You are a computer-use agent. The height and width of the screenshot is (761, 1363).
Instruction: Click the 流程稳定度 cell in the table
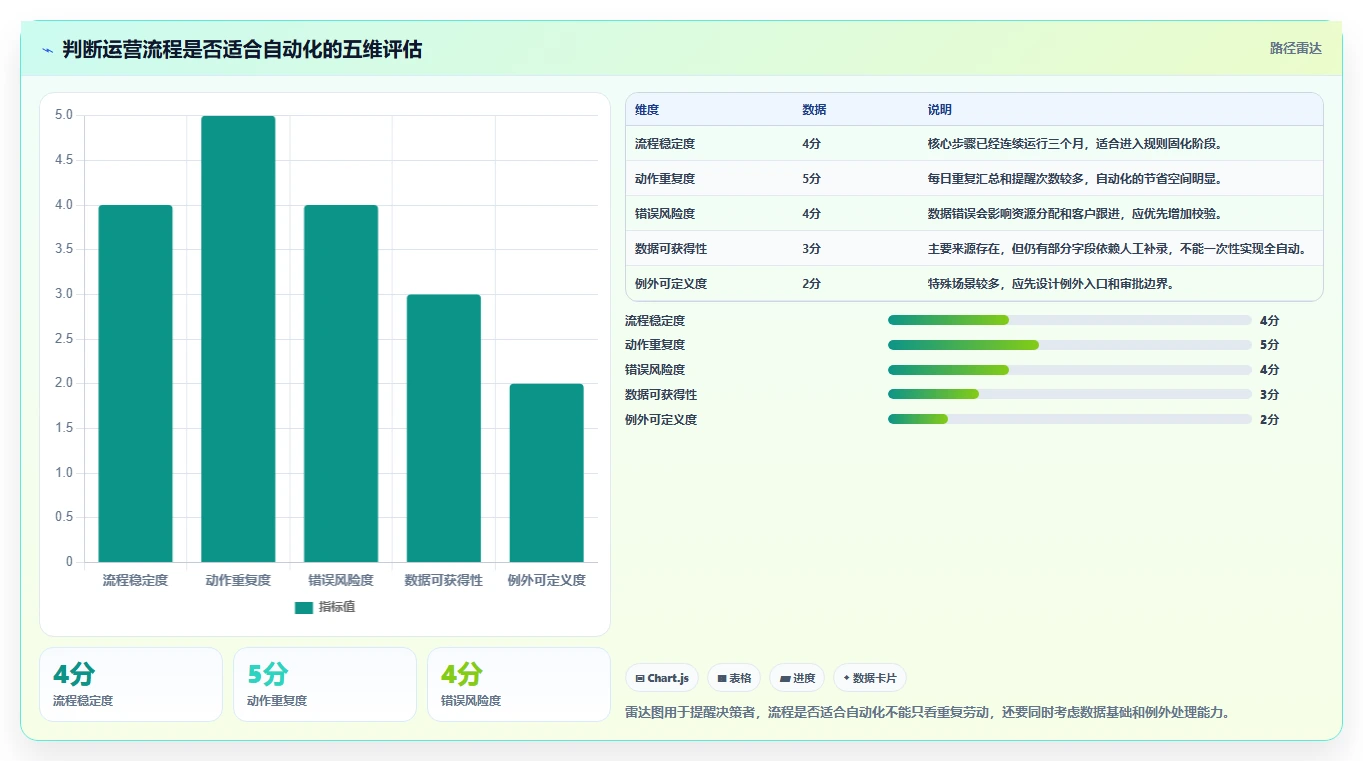(665, 144)
